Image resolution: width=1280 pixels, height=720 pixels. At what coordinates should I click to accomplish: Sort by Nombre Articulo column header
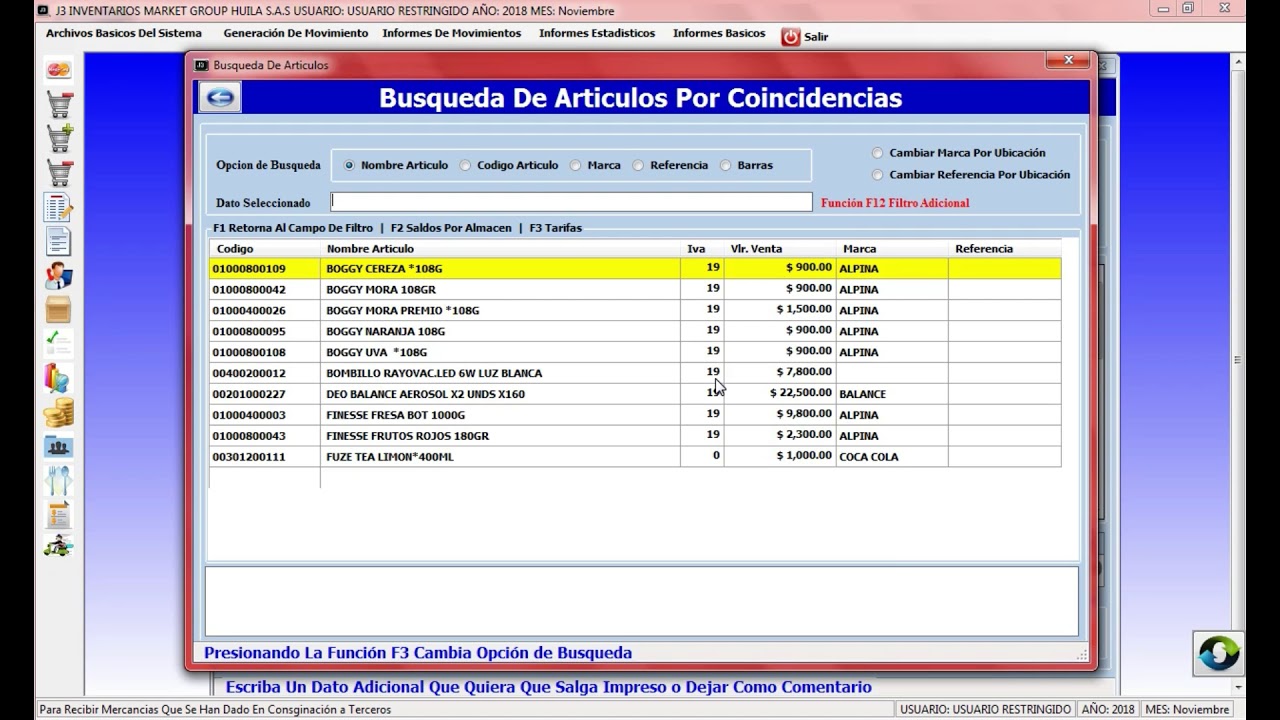[500, 249]
